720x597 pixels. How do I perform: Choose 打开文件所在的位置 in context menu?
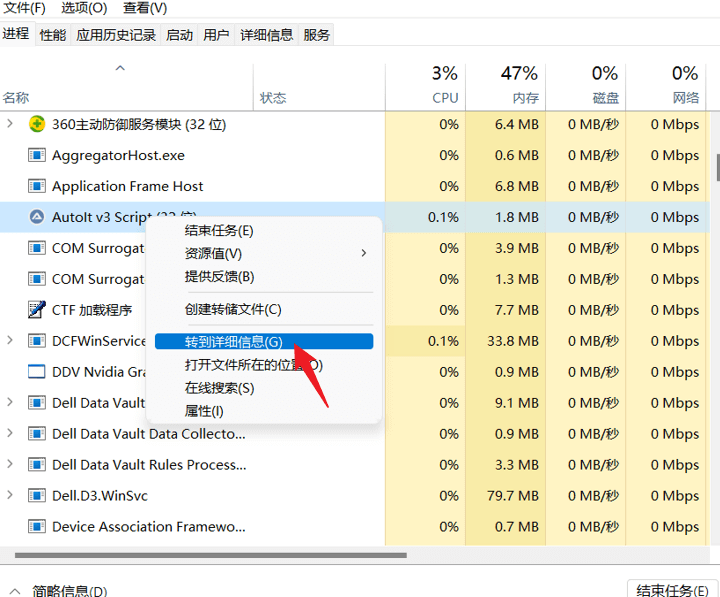pos(264,365)
